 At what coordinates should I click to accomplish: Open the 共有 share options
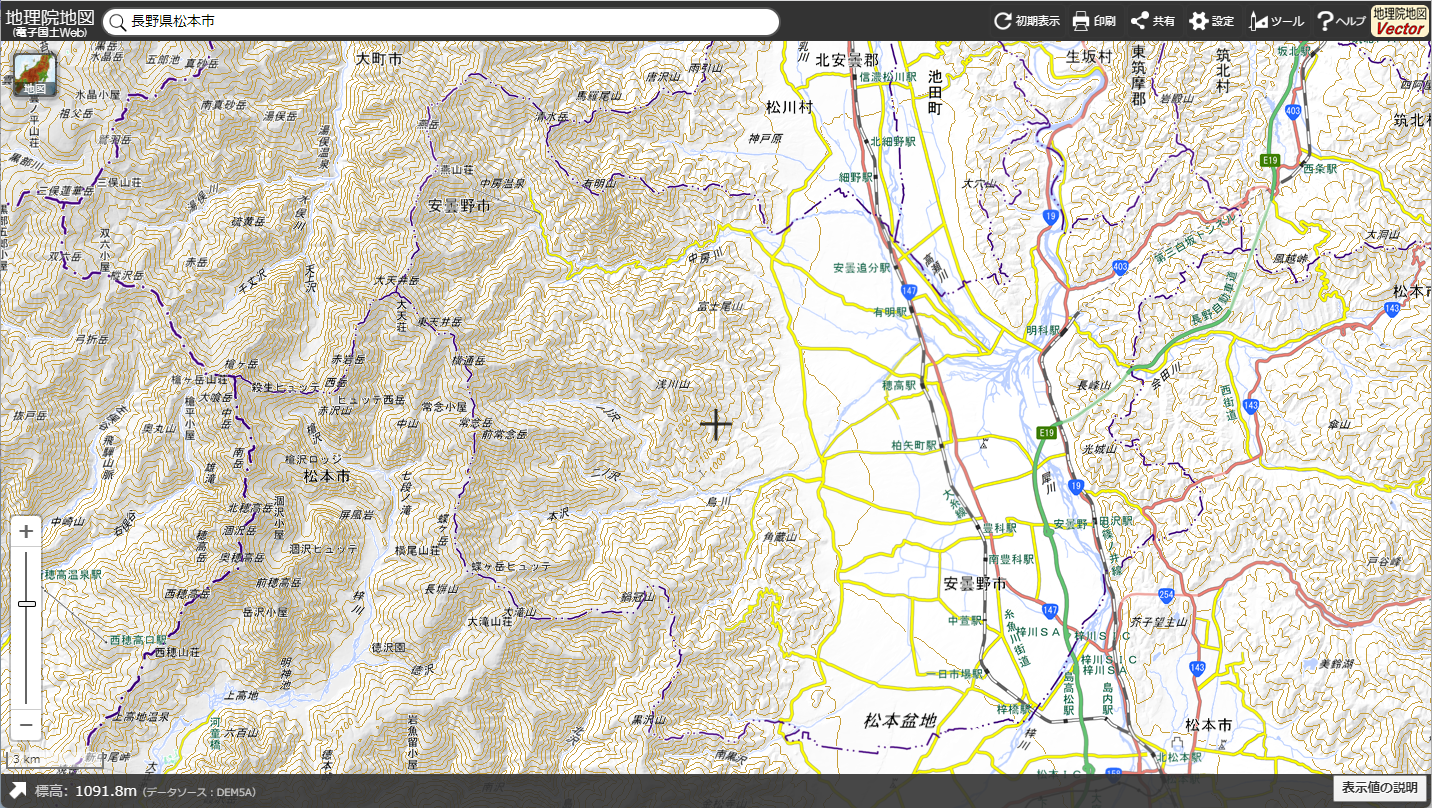(x=1152, y=21)
